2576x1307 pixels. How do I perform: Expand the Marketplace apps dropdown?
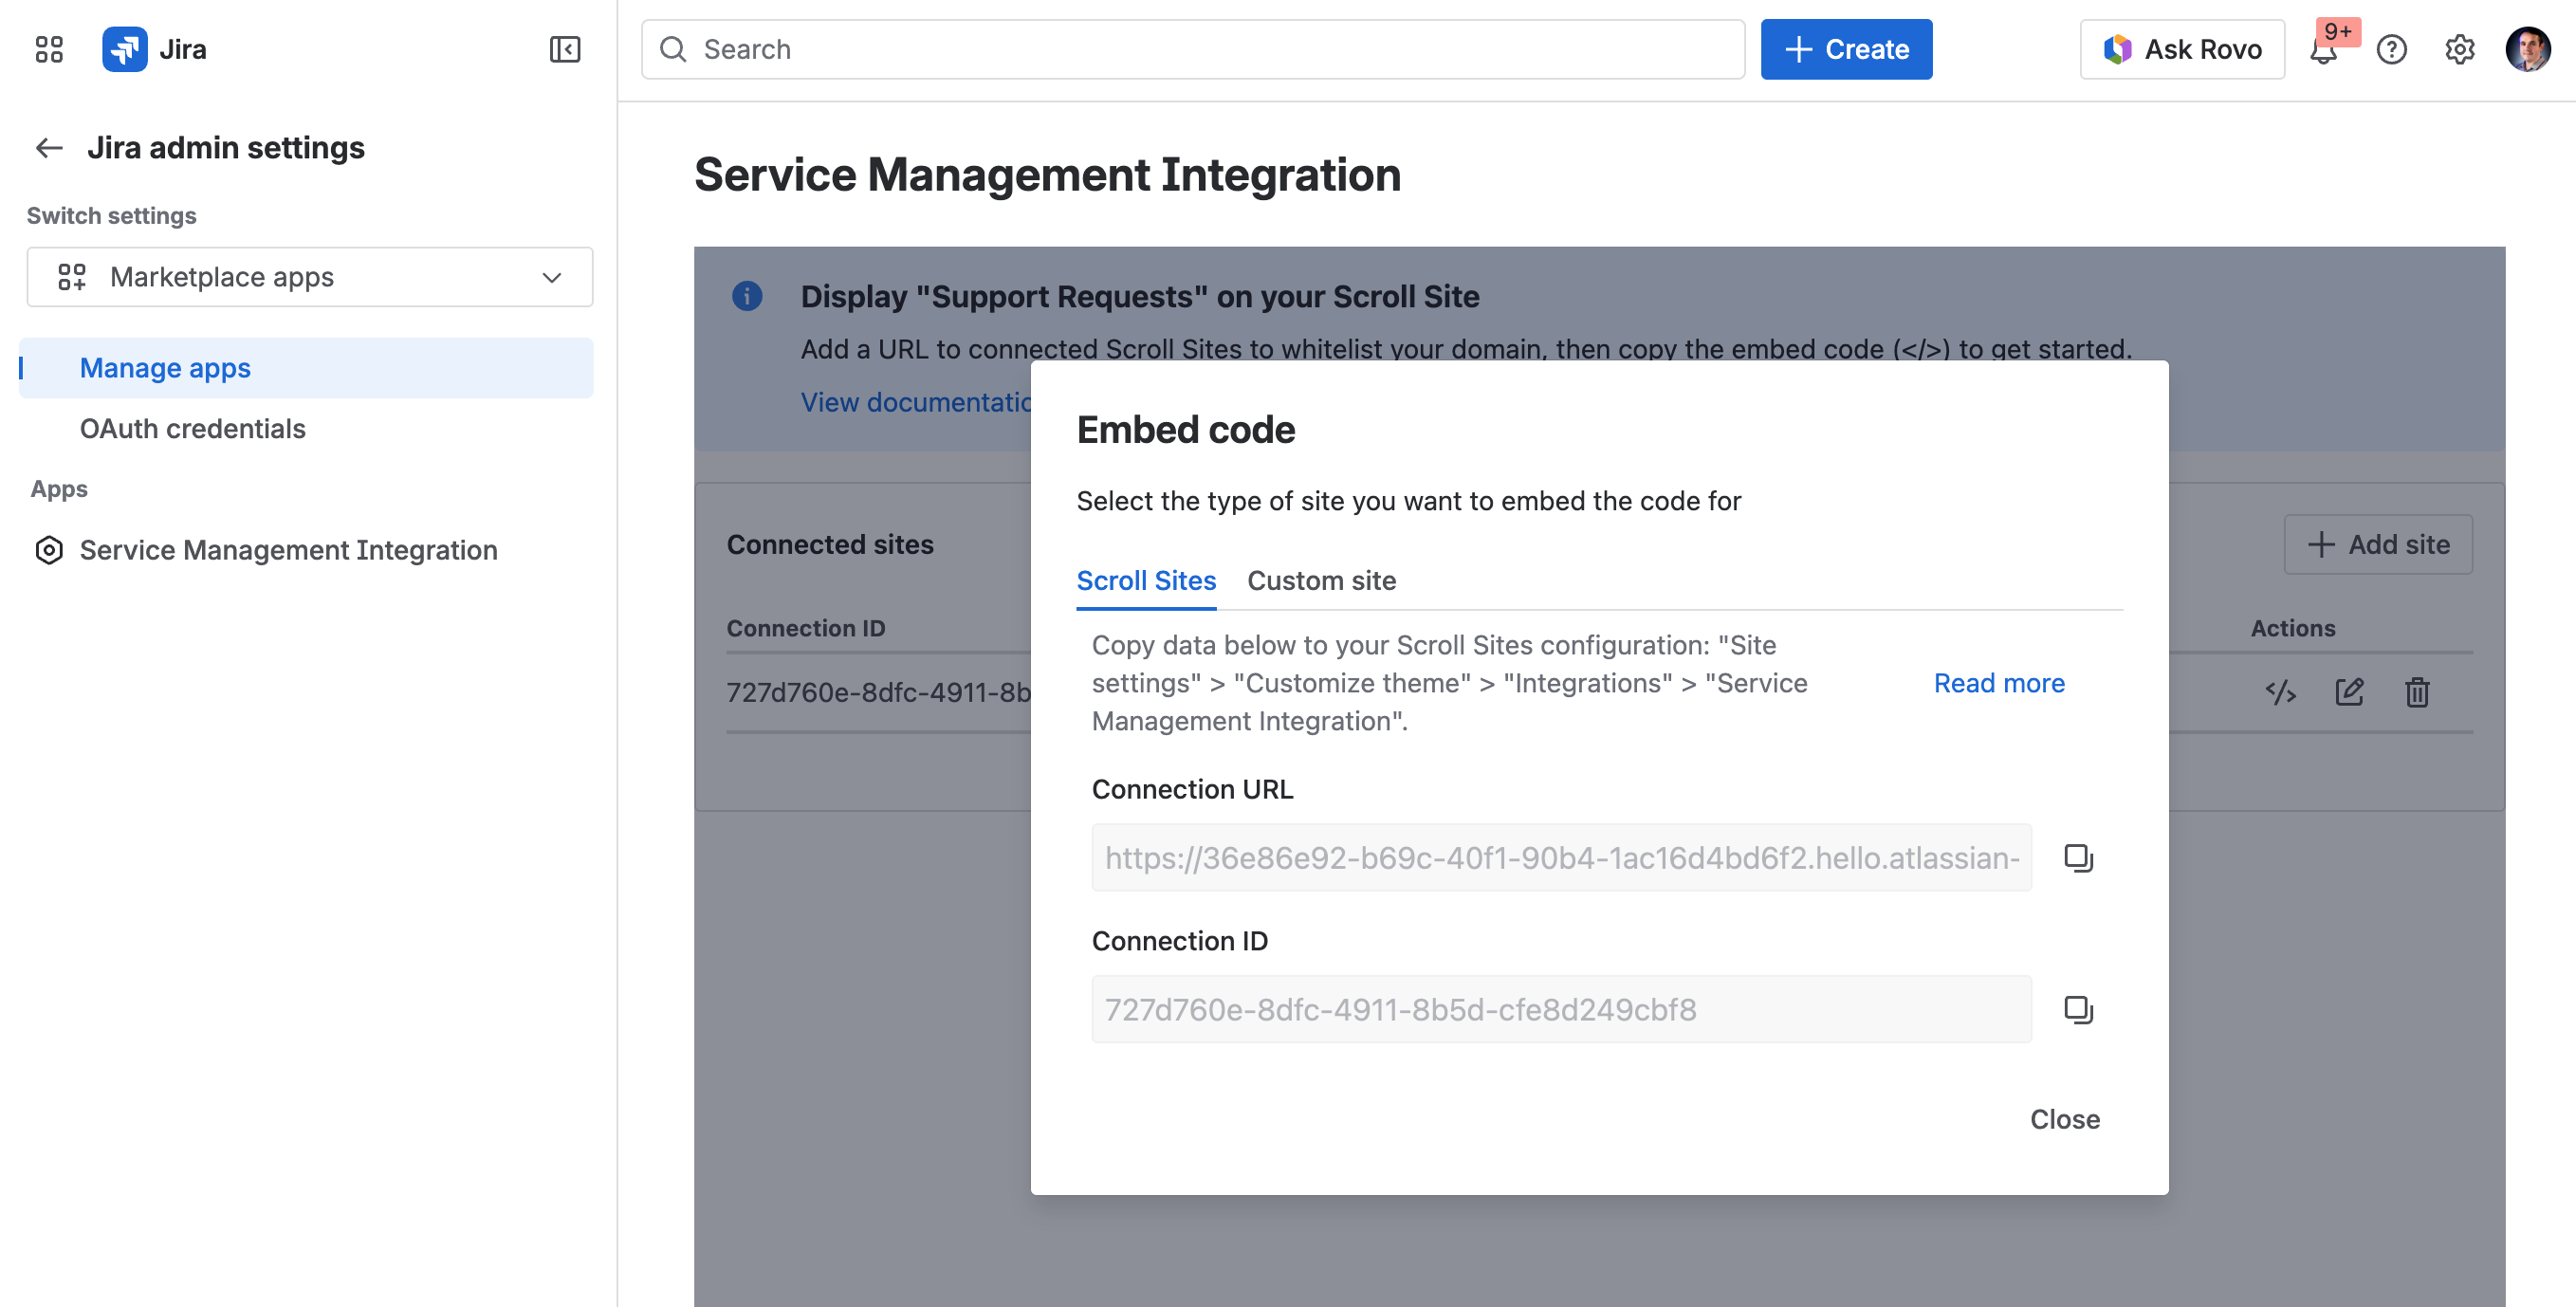coord(309,277)
